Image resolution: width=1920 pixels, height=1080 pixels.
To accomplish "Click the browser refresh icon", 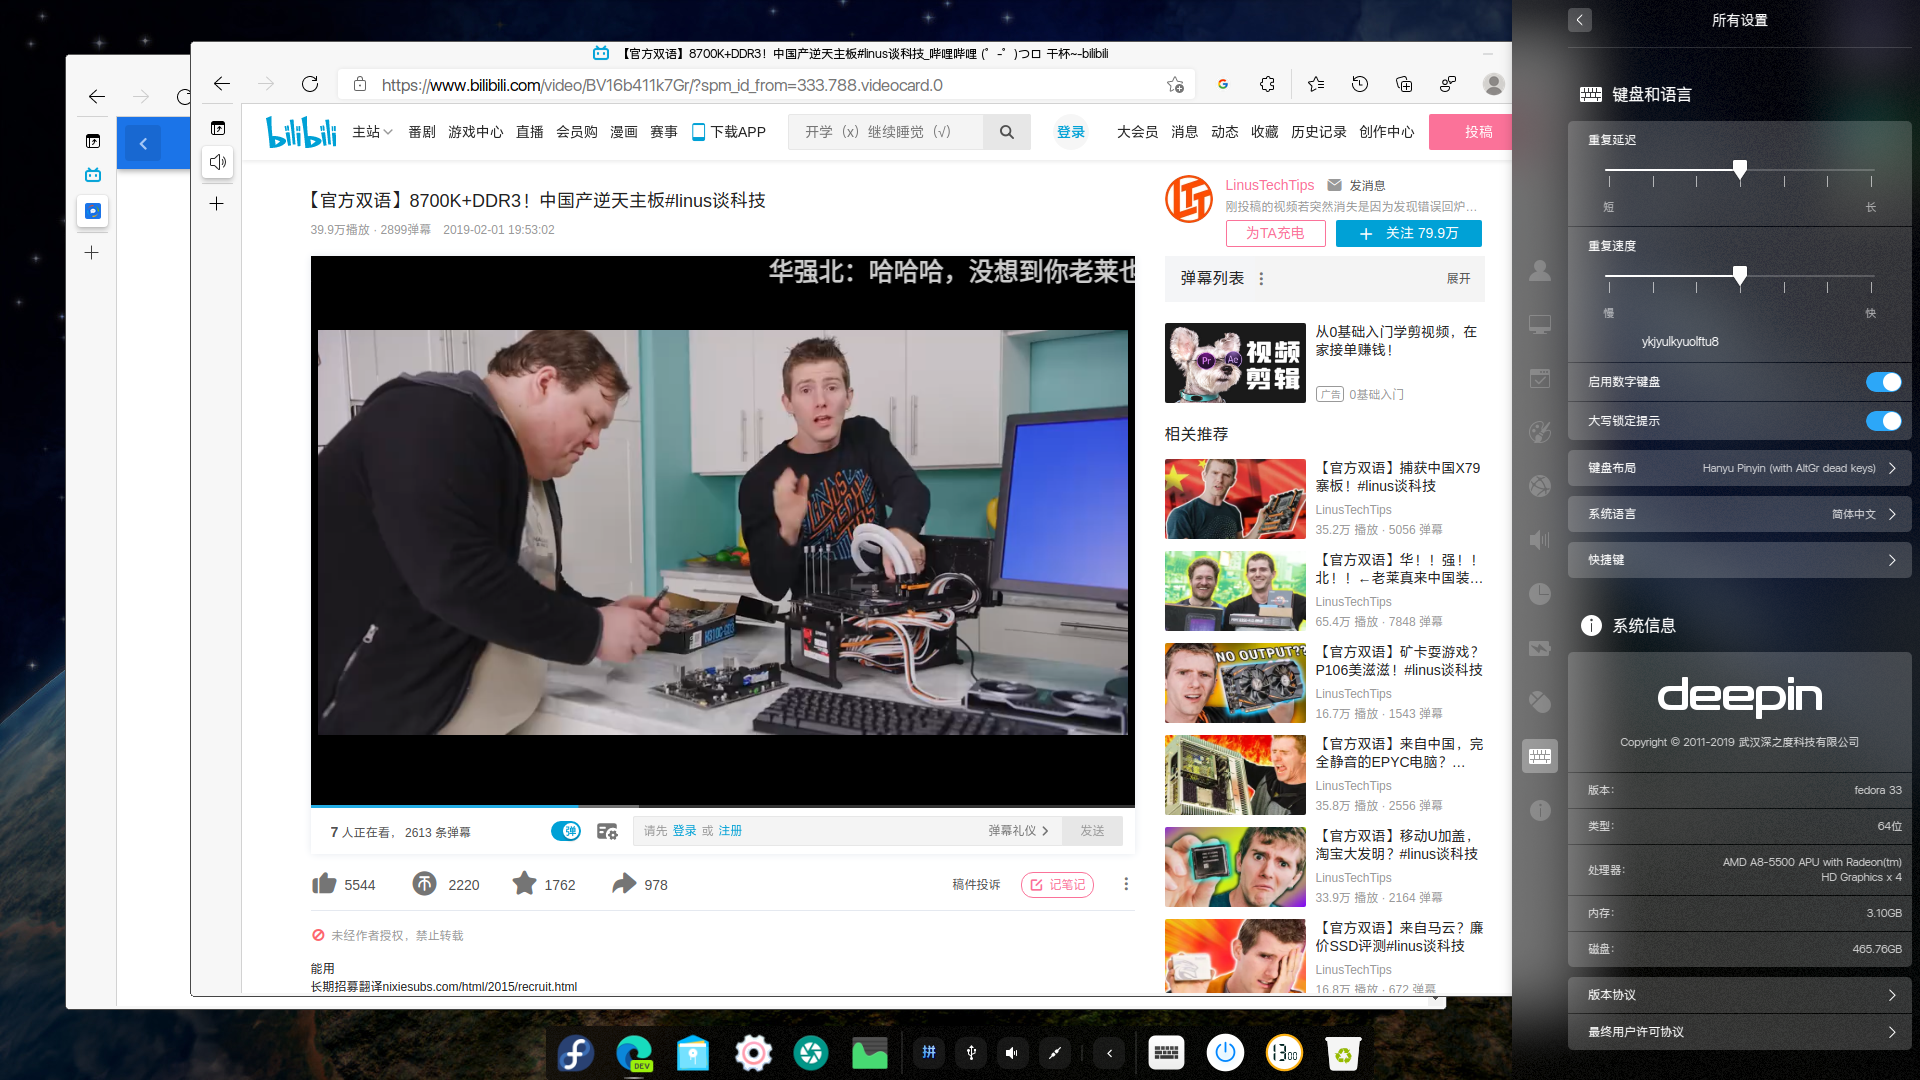I will [x=310, y=85].
